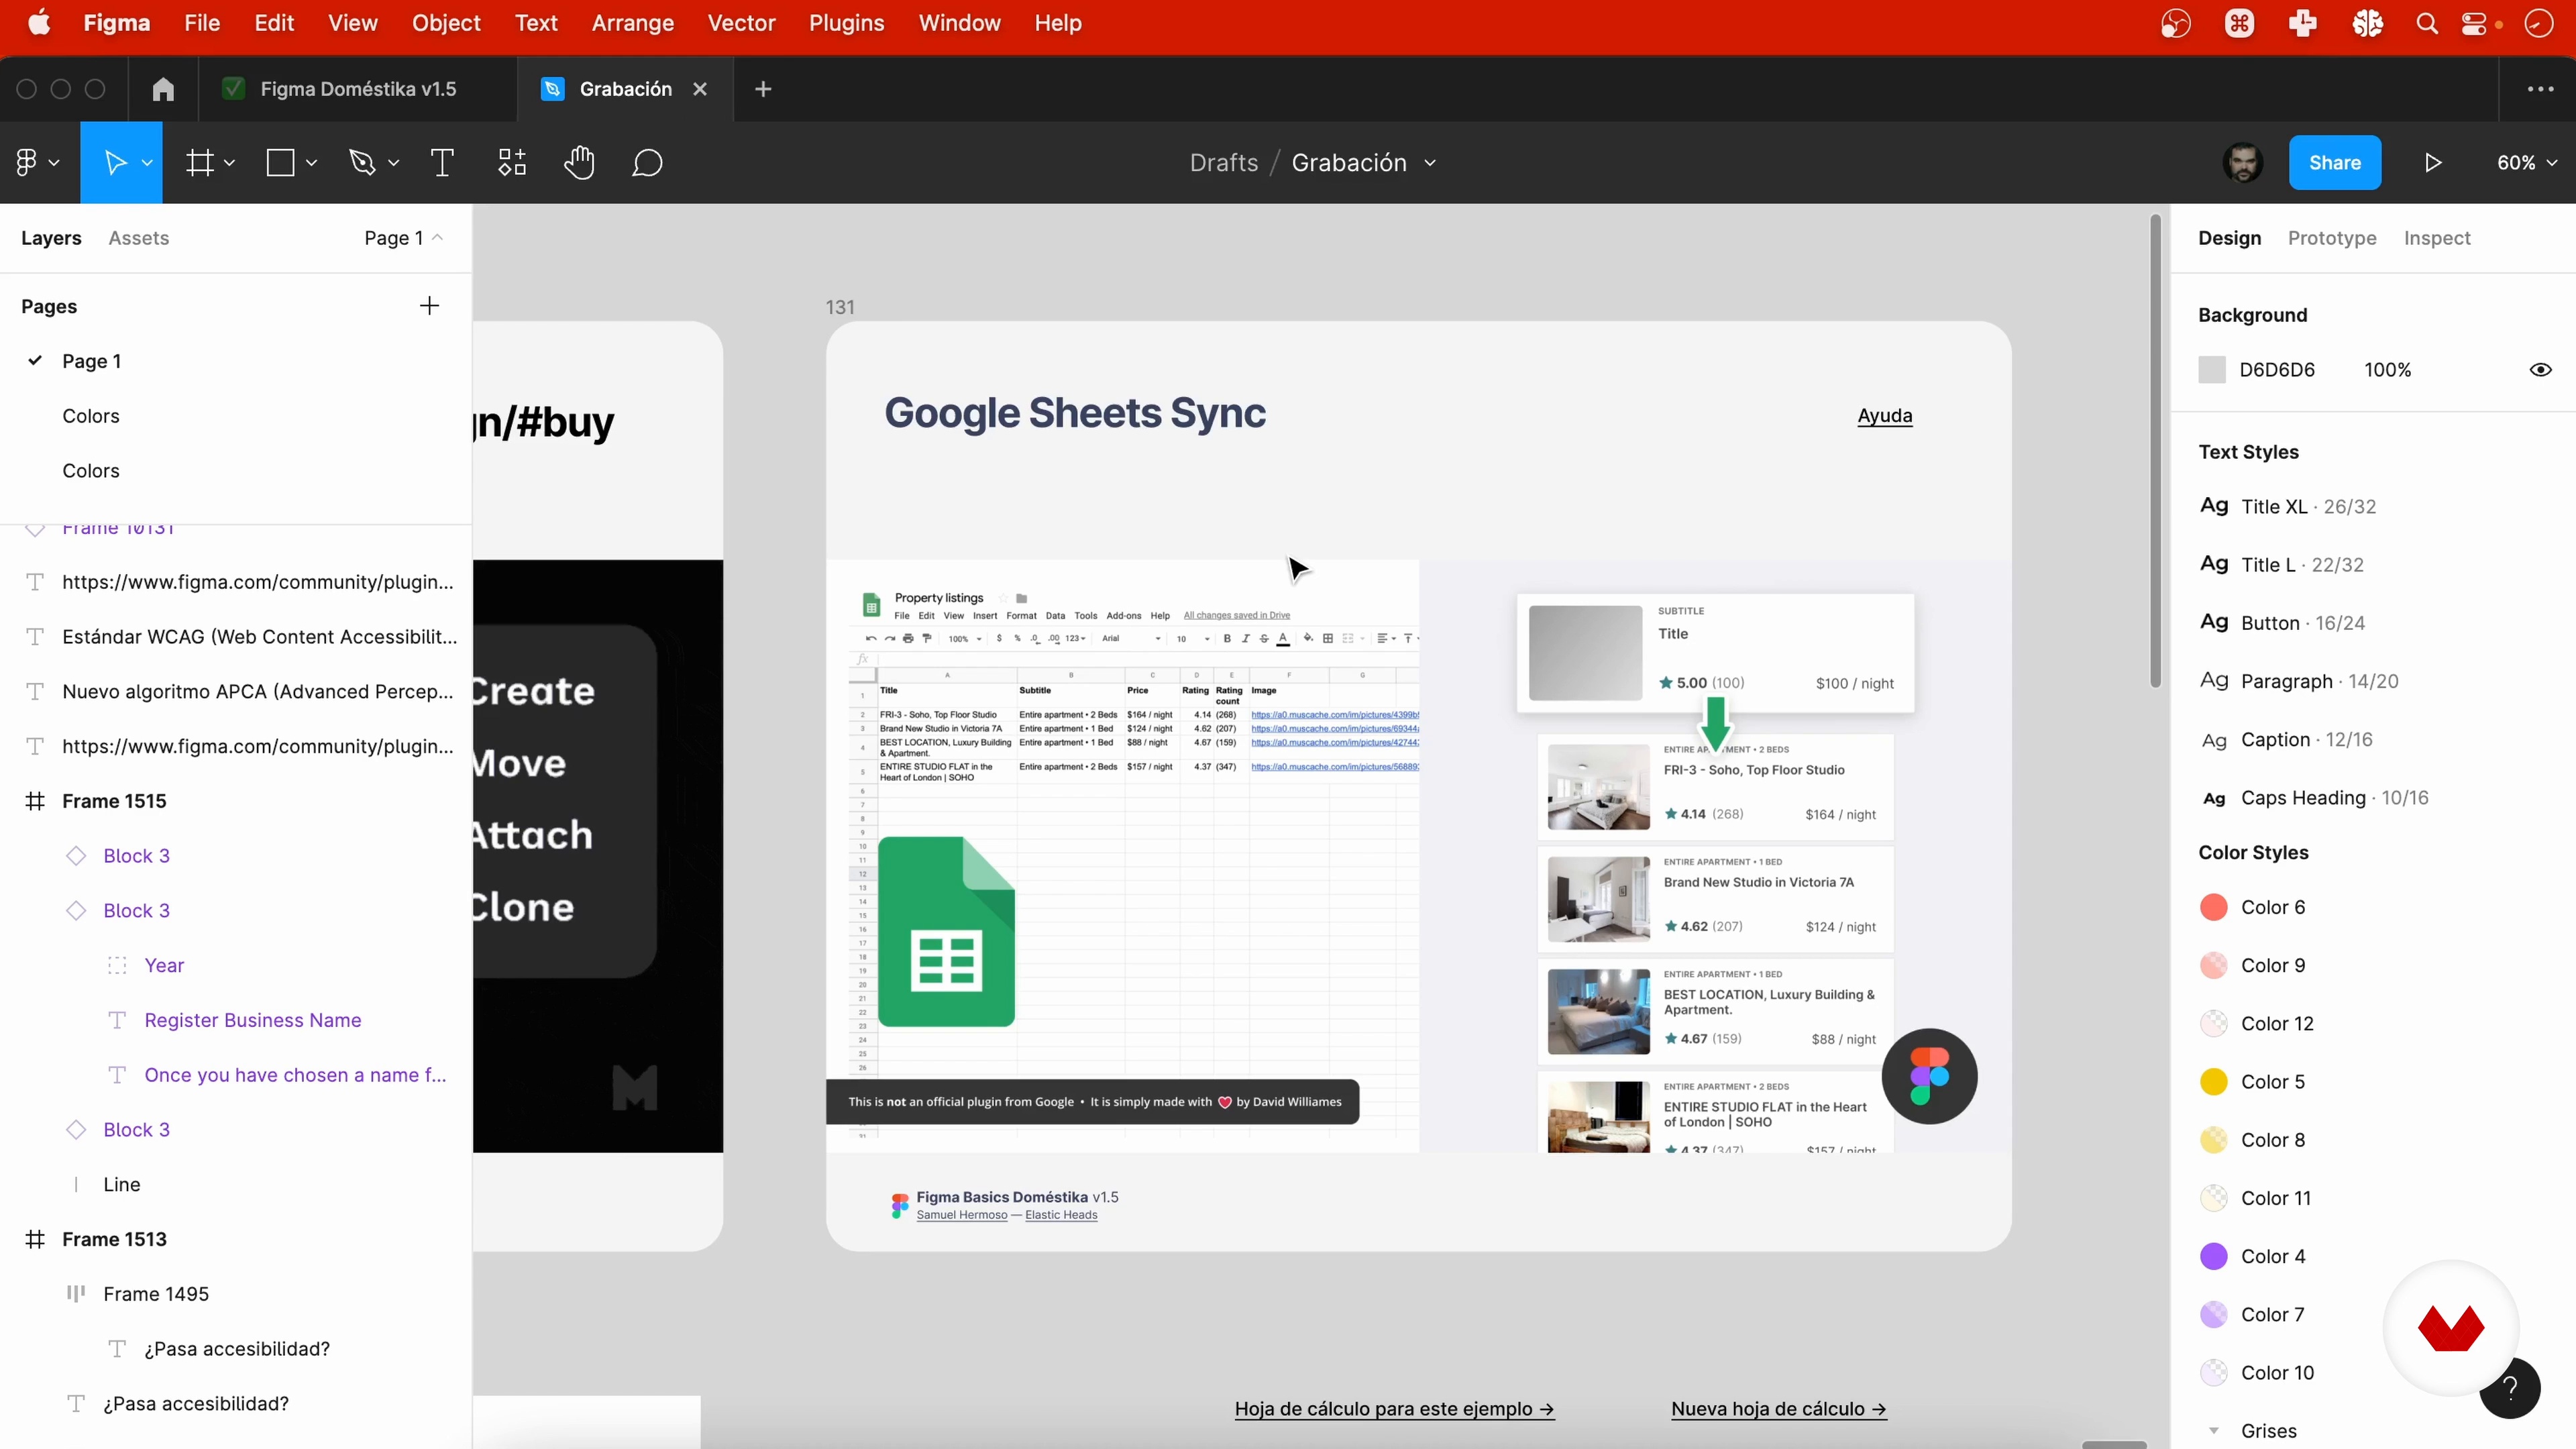Image resolution: width=2576 pixels, height=1449 pixels.
Task: Select the Line layer
Action: tap(122, 1184)
